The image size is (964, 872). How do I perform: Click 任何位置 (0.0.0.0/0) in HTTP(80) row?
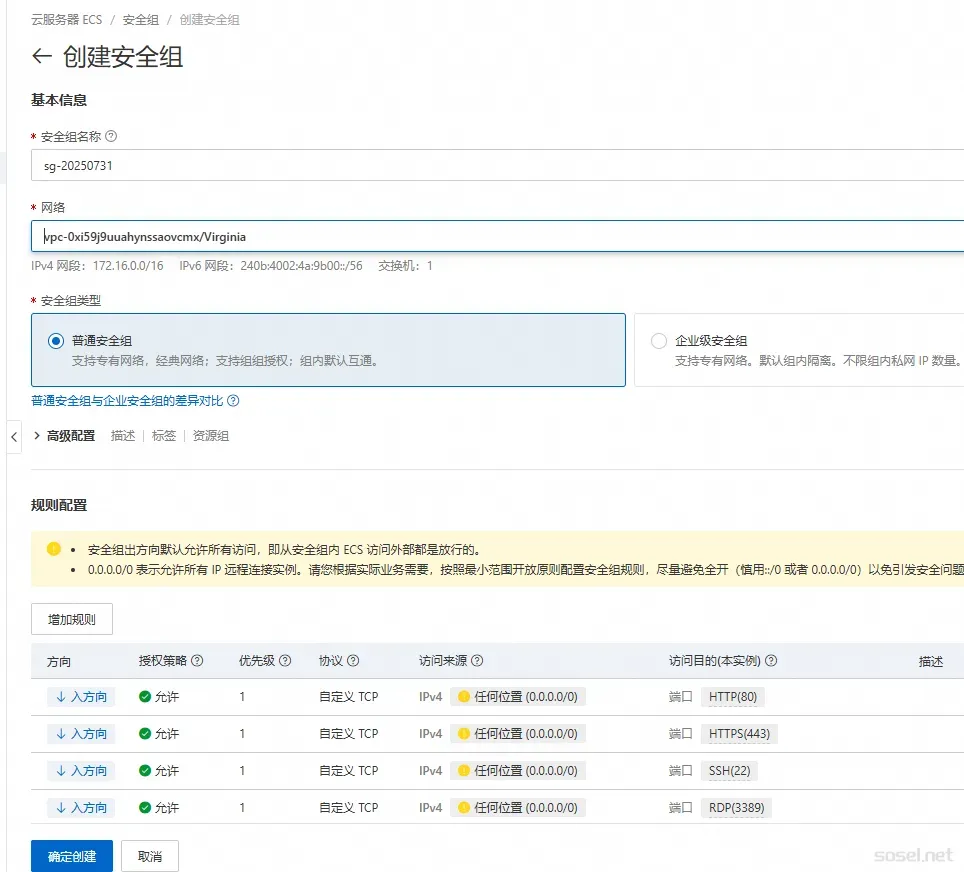click(518, 697)
